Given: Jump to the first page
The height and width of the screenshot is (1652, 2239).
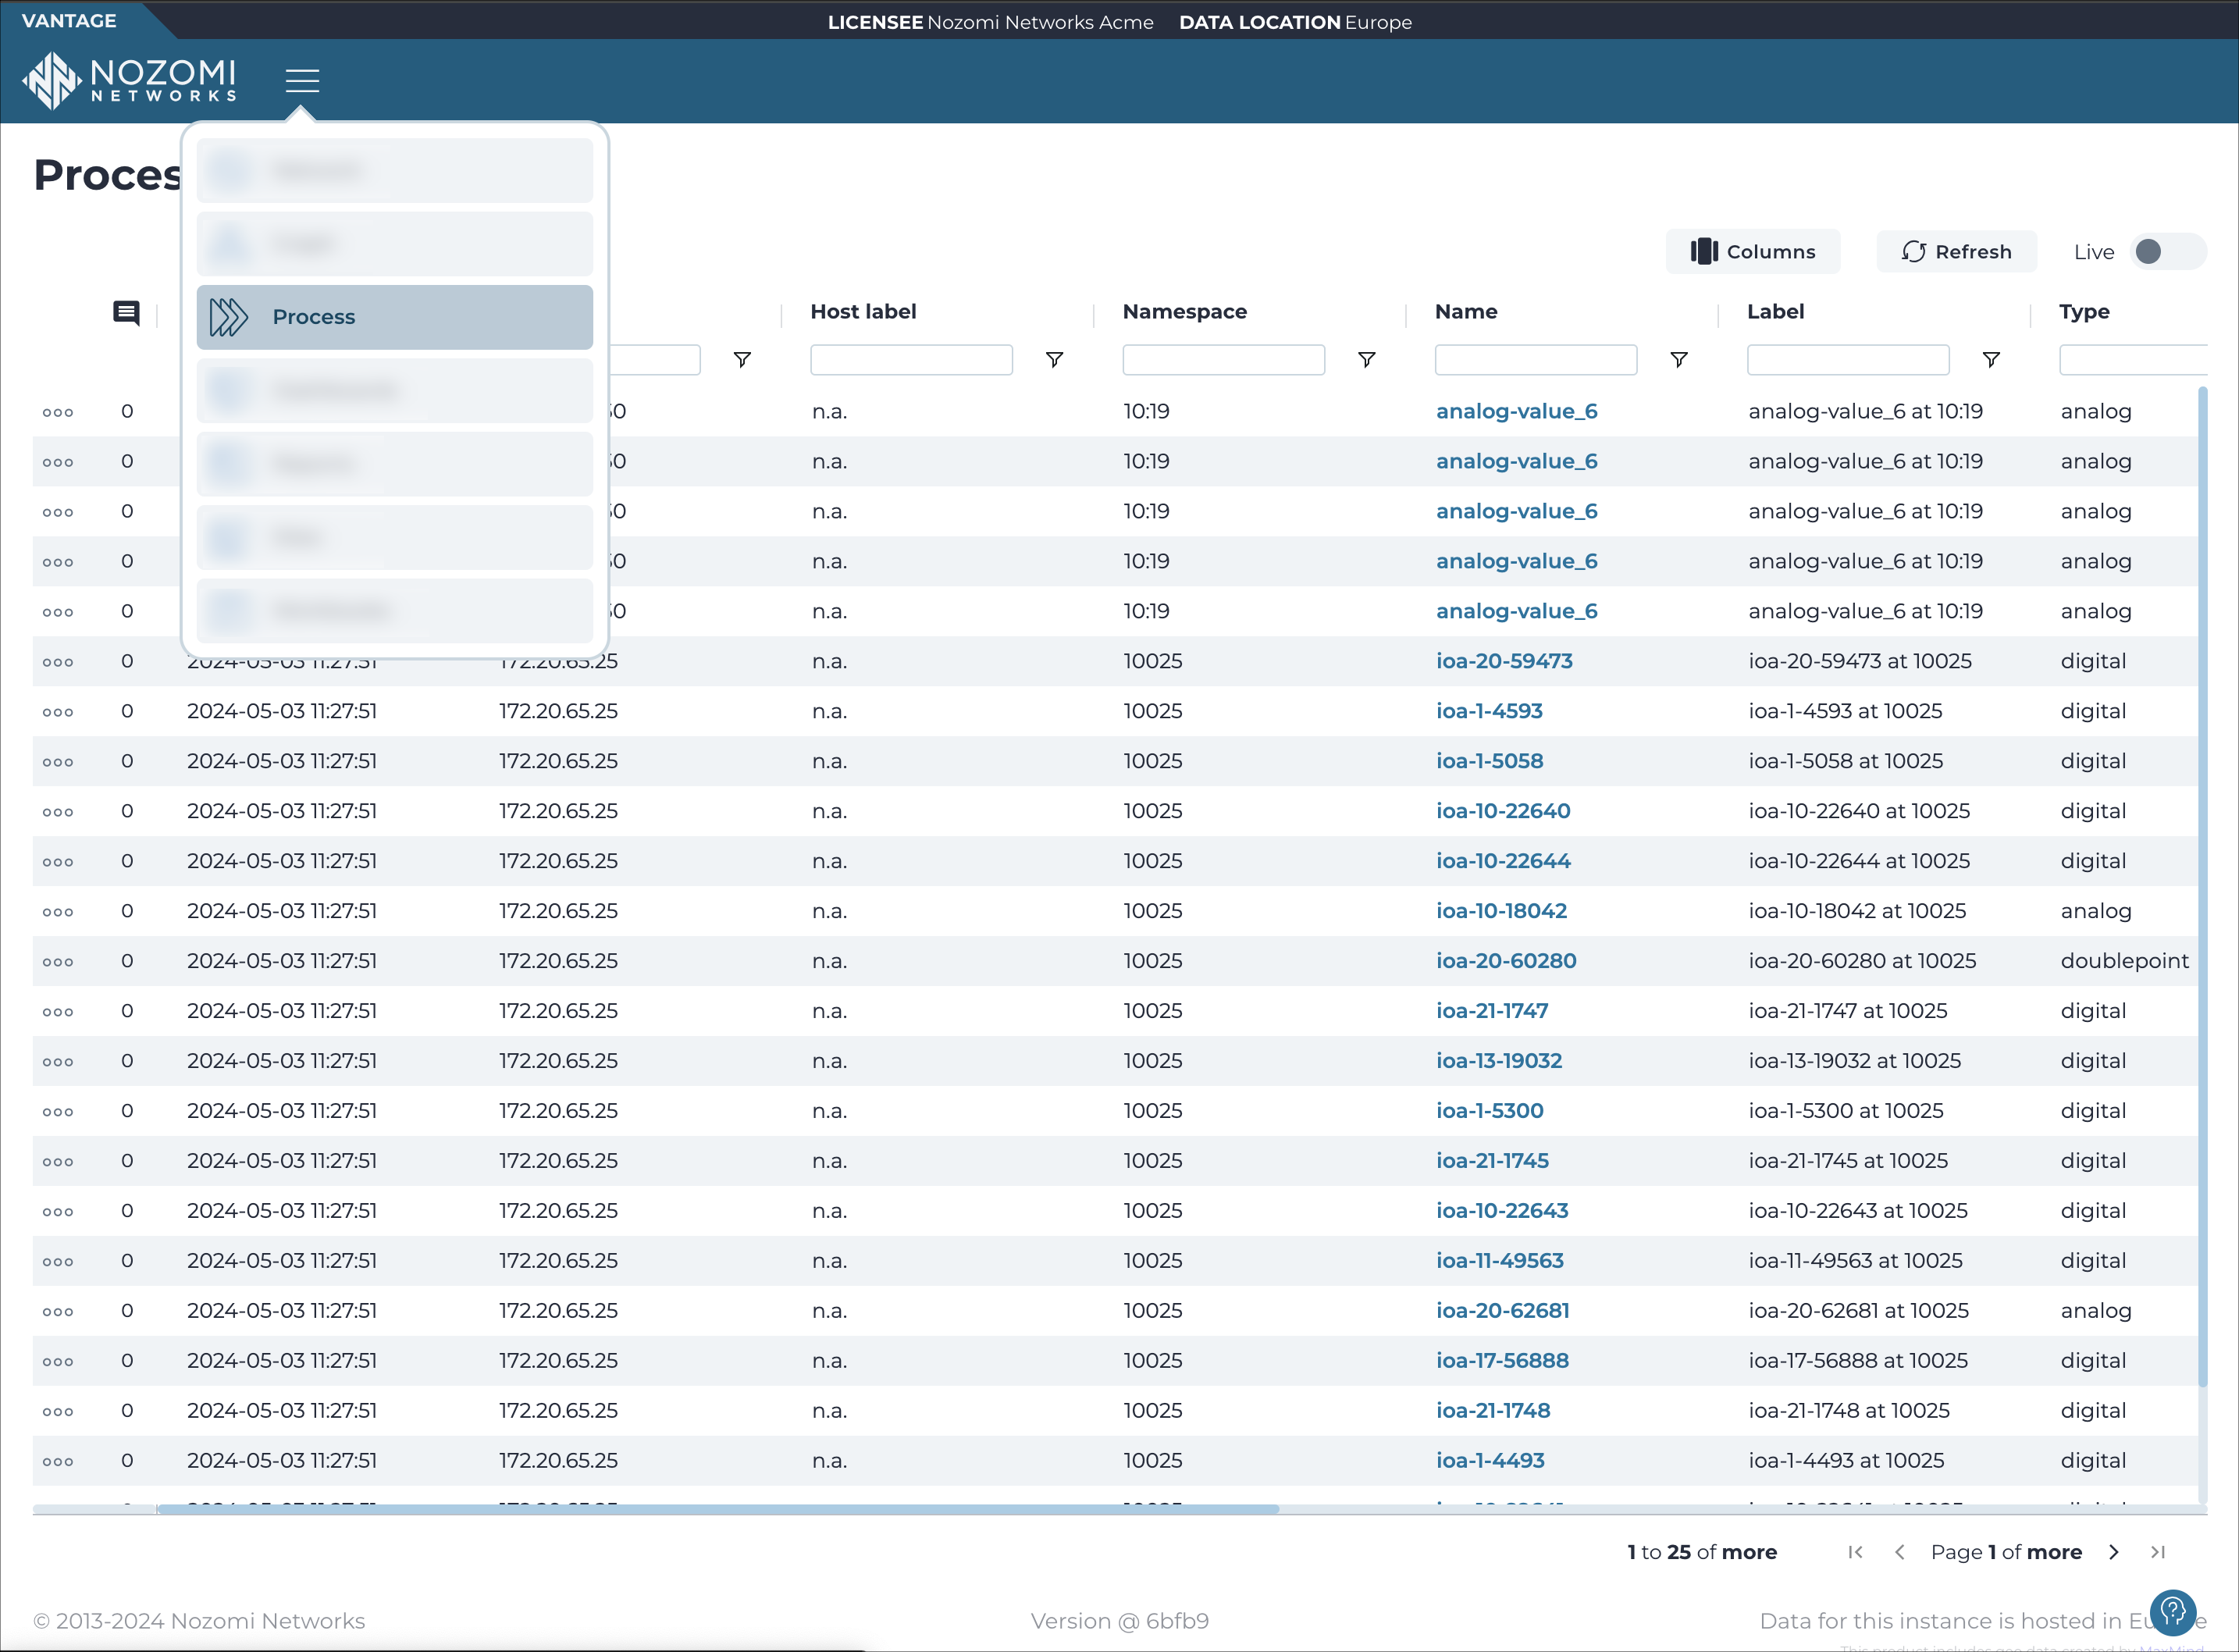Looking at the screenshot, I should pyautogui.click(x=1855, y=1552).
